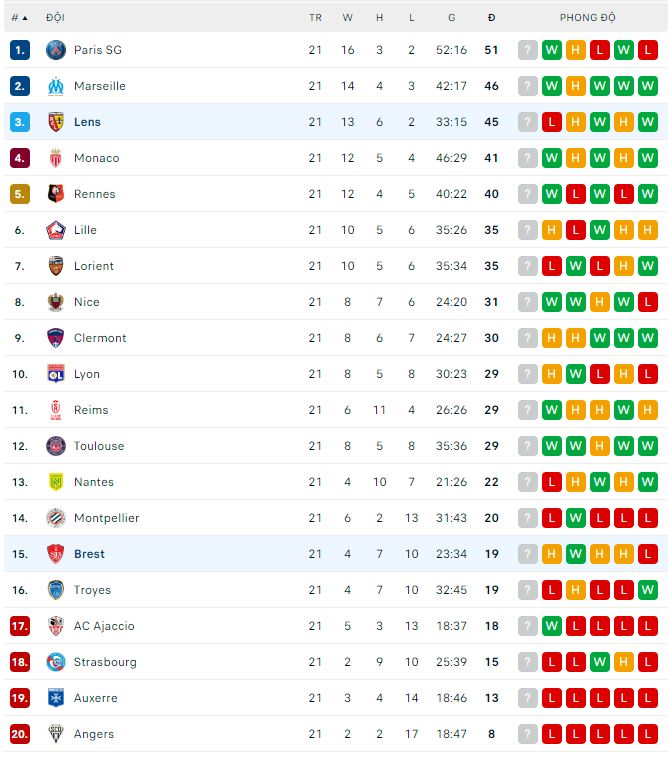Click the Lyon OL logo
Screen dimensions: 668x761
point(56,374)
